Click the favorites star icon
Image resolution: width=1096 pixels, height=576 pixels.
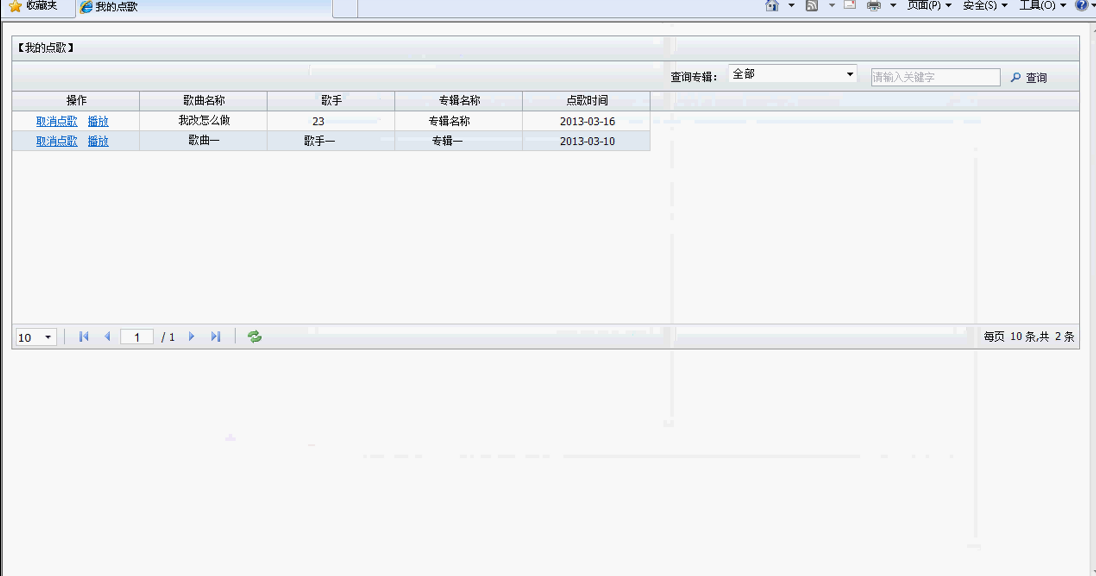(x=15, y=6)
